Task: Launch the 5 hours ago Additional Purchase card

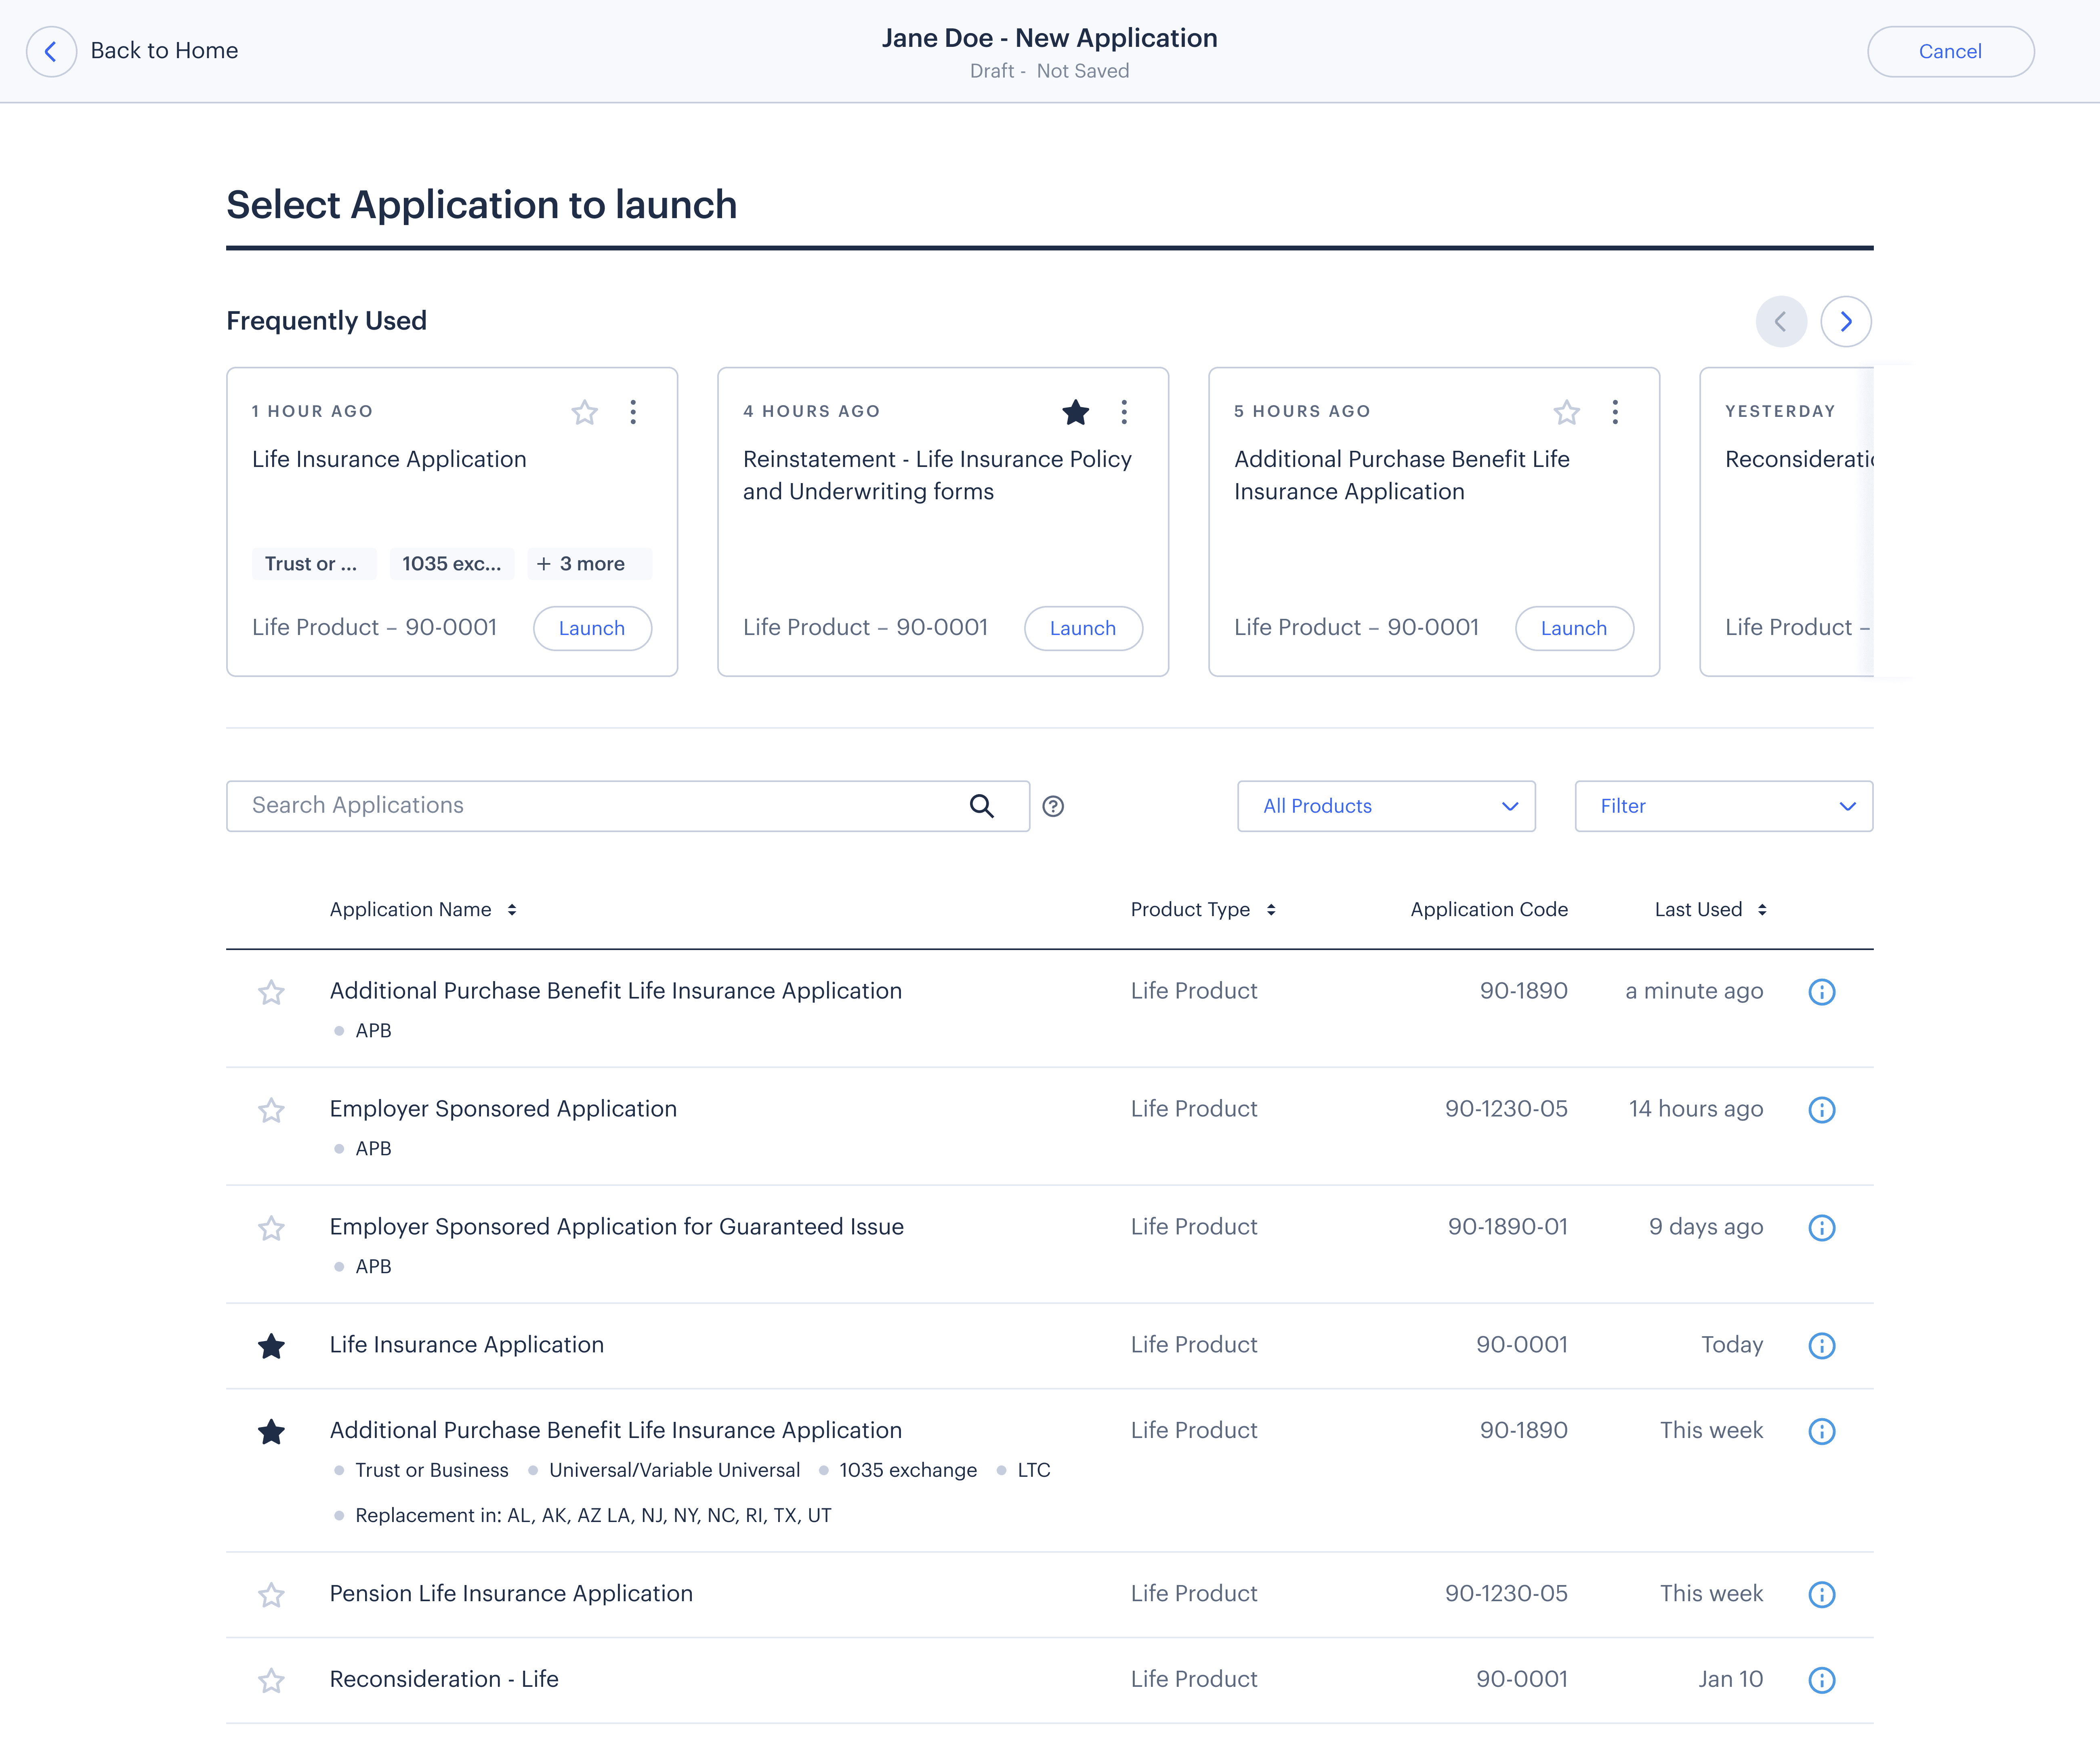Action: pyautogui.click(x=1574, y=628)
